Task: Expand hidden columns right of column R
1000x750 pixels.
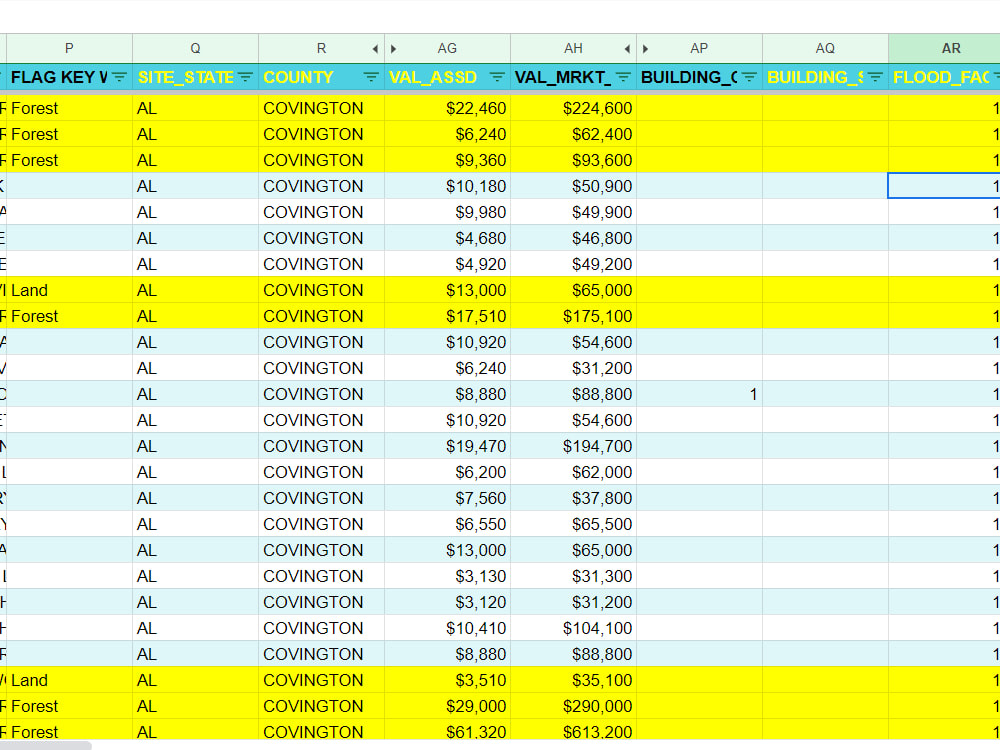Action: pyautogui.click(x=376, y=49)
